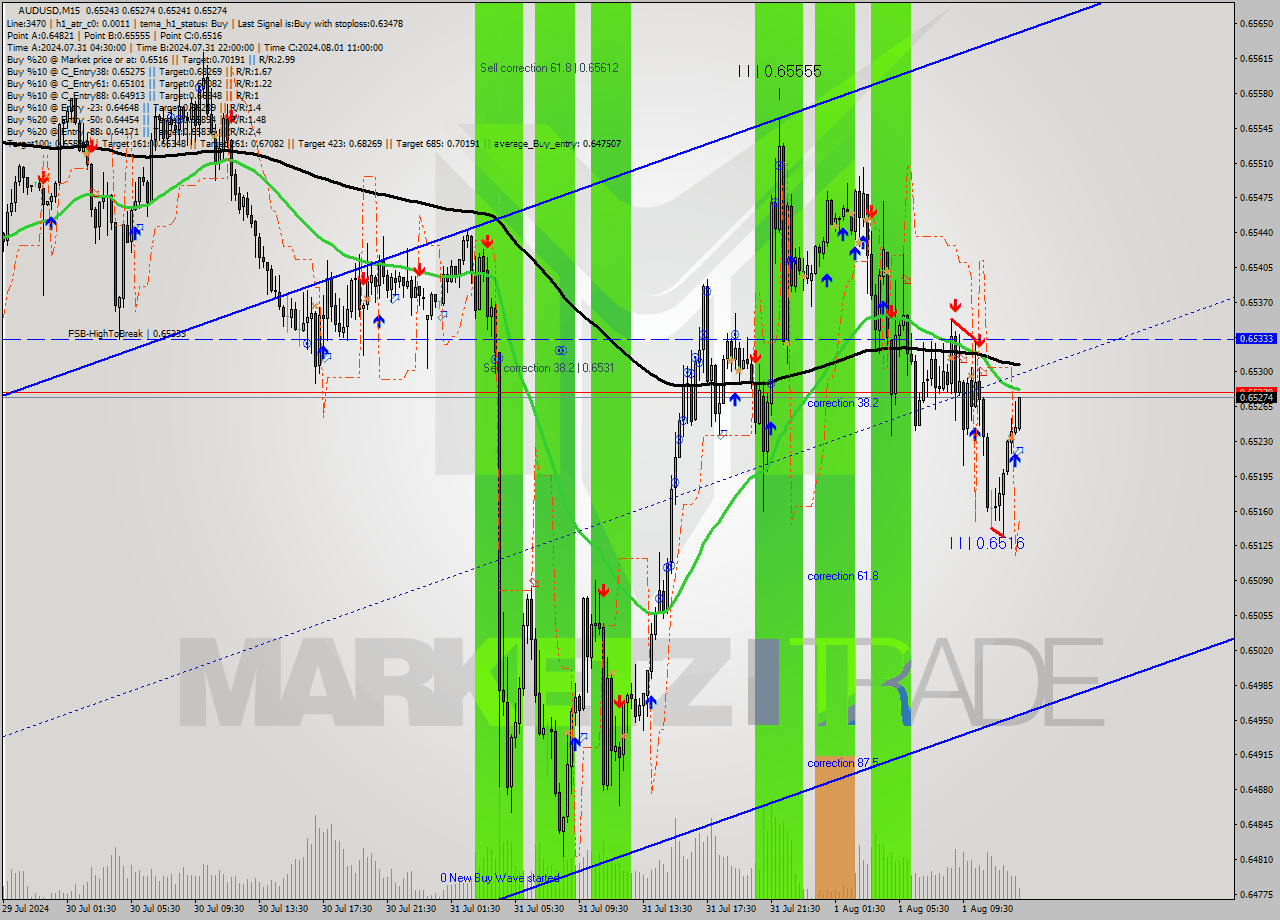Viewport: 1280px width, 920px height.
Task: Click the 'Sell correction 38.2 | 0.6531' label
Action: pyautogui.click(x=549, y=368)
